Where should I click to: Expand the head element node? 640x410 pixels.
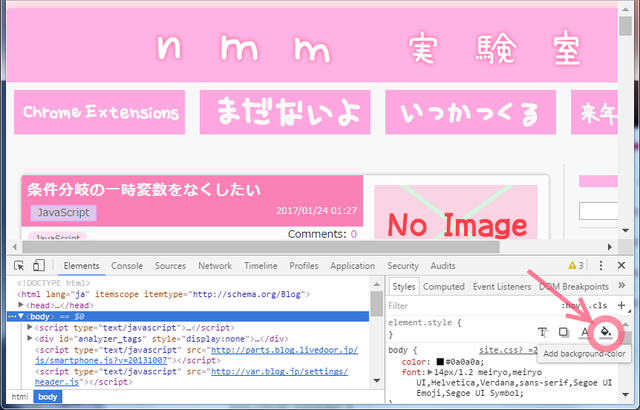21,305
